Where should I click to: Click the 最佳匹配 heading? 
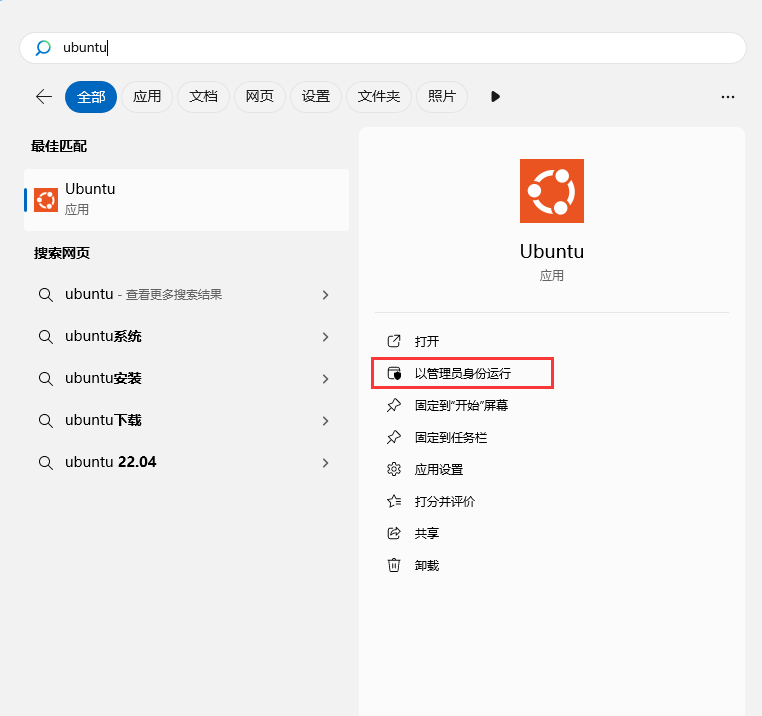(59, 146)
